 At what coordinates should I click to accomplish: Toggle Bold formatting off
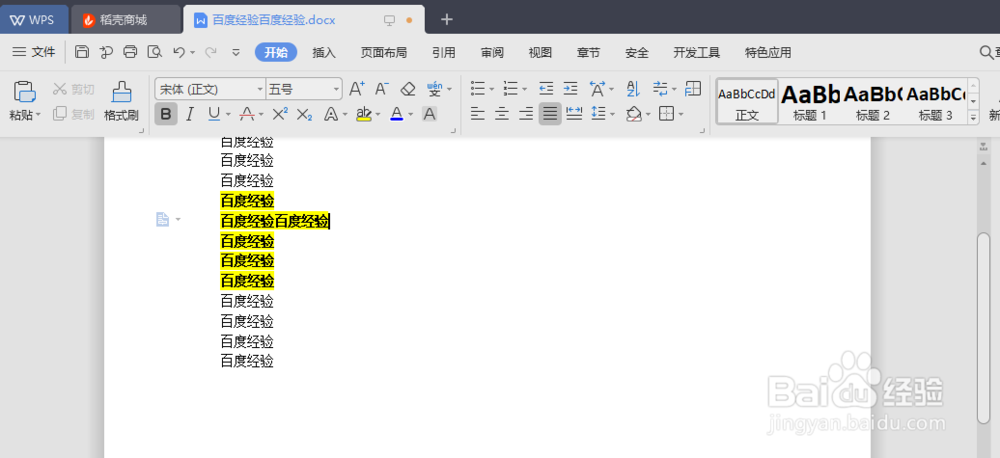click(x=166, y=114)
